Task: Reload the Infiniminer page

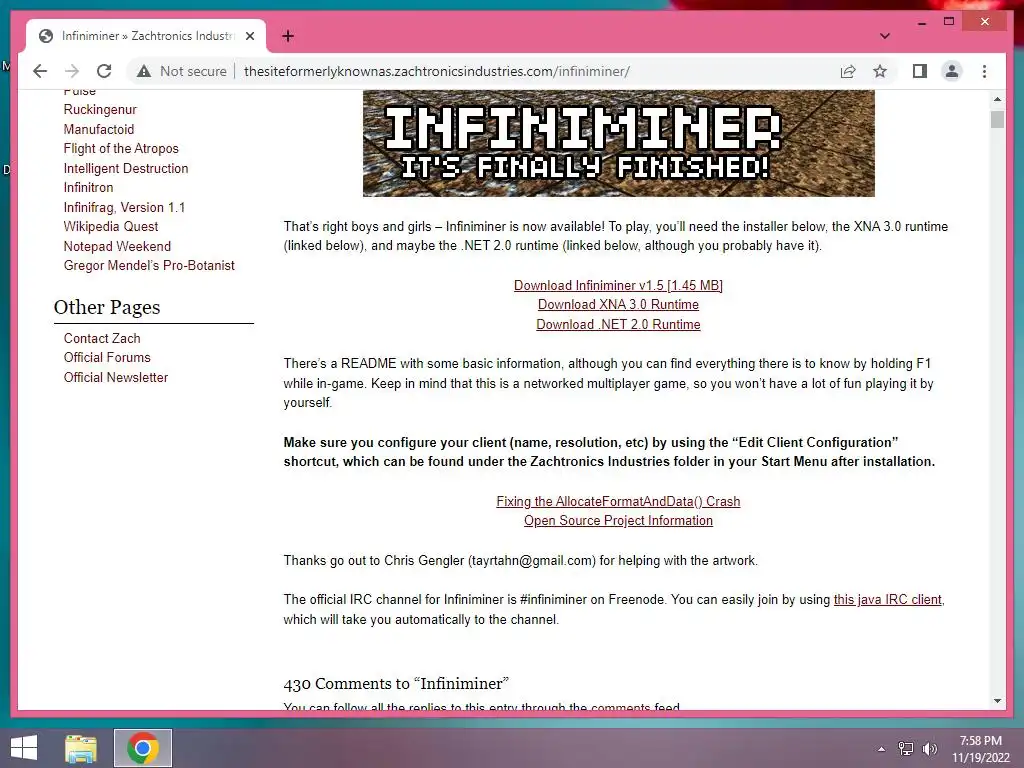Action: (104, 71)
